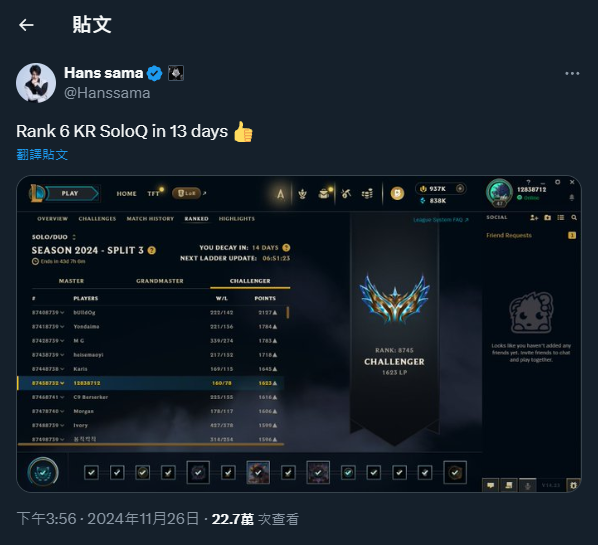
Task: Click the blue verified badge next to Hans sama
Action: pos(154,73)
